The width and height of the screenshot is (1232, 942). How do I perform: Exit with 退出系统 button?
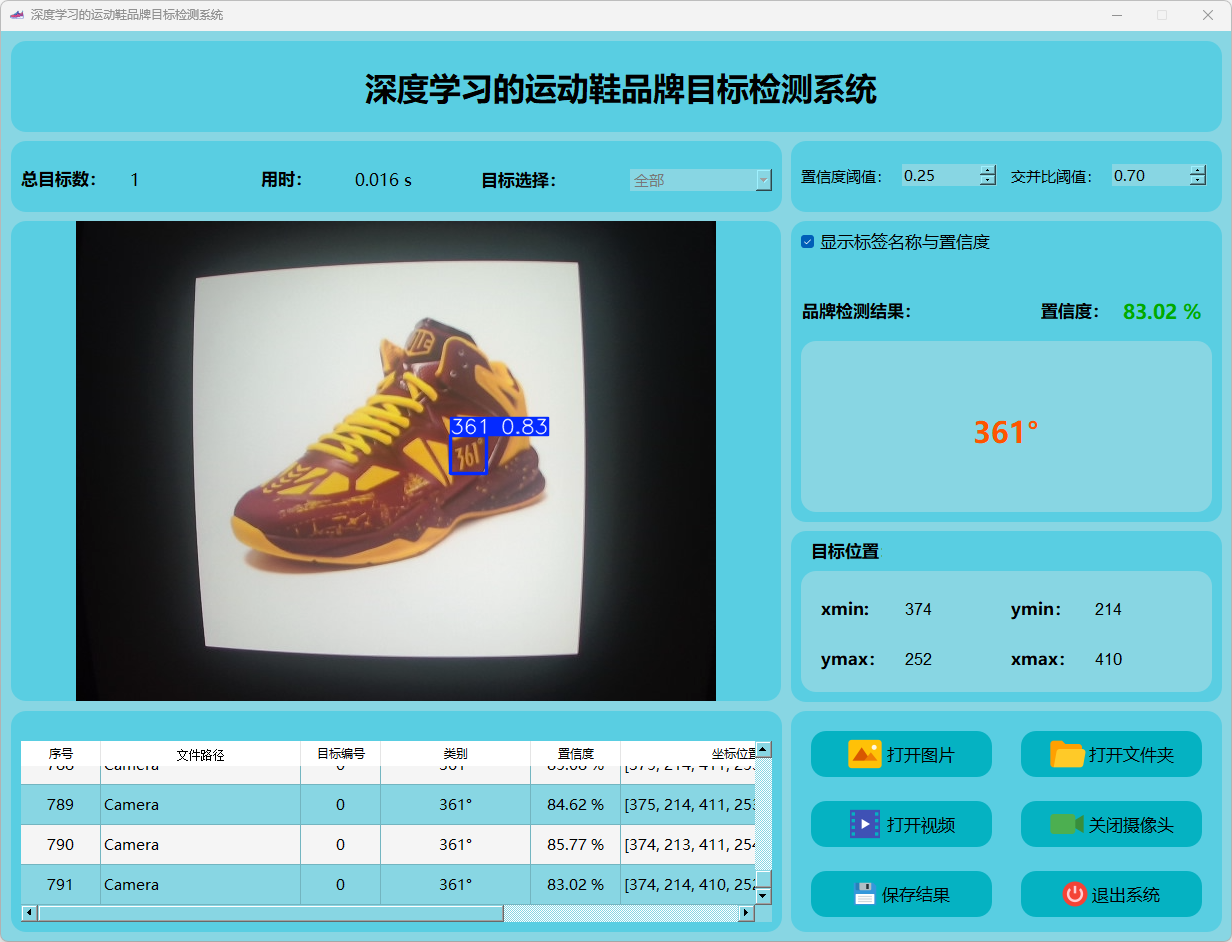[x=1111, y=894]
